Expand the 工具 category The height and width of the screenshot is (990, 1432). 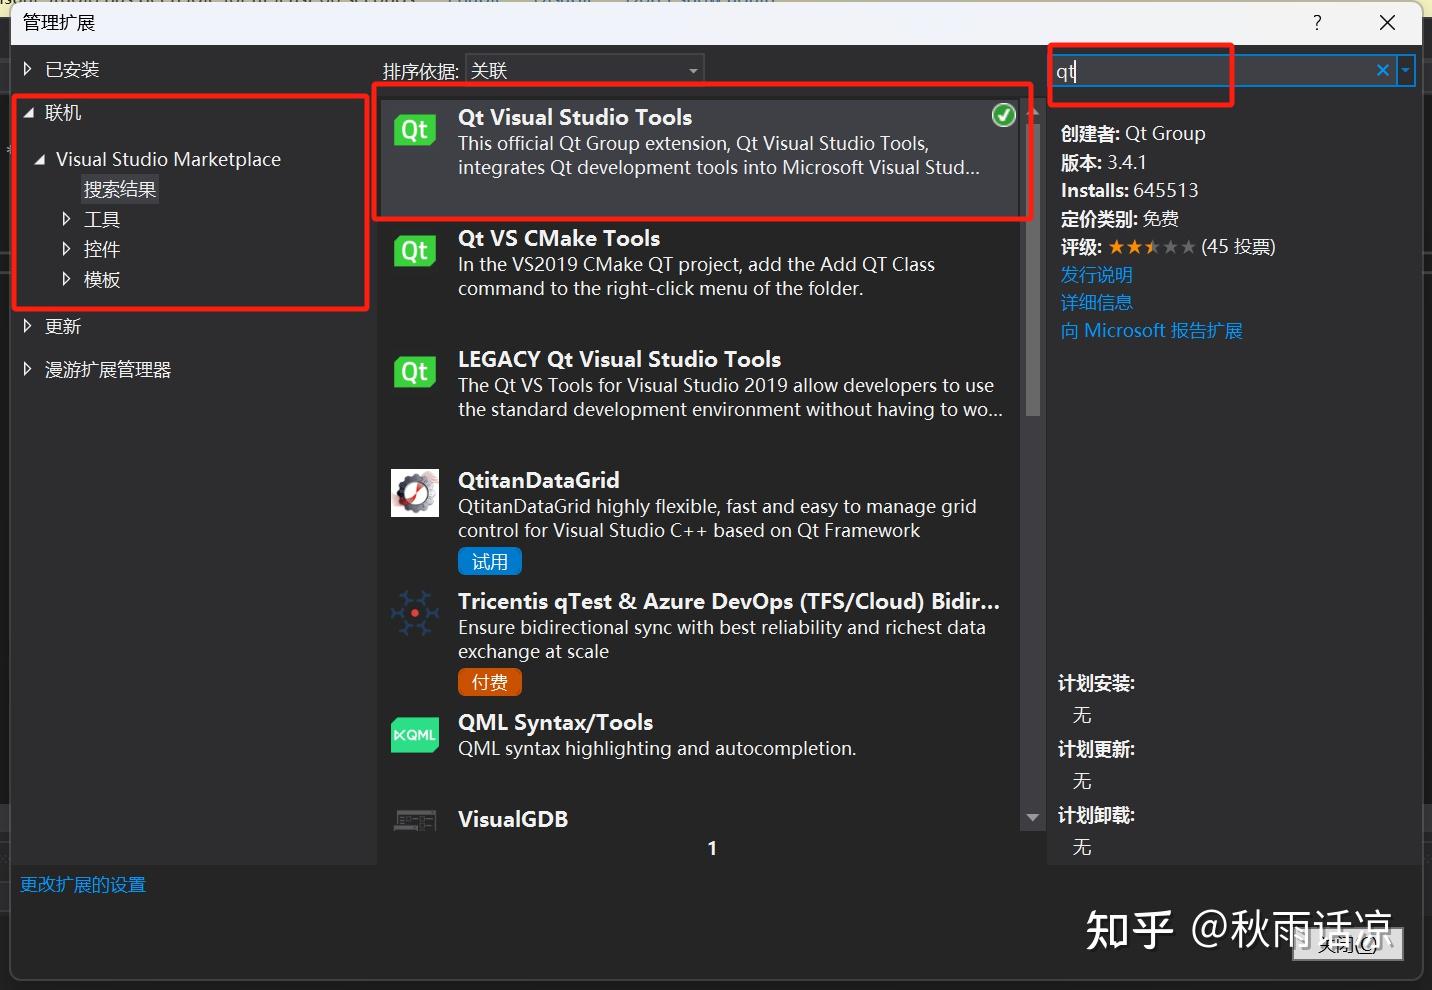[66, 218]
